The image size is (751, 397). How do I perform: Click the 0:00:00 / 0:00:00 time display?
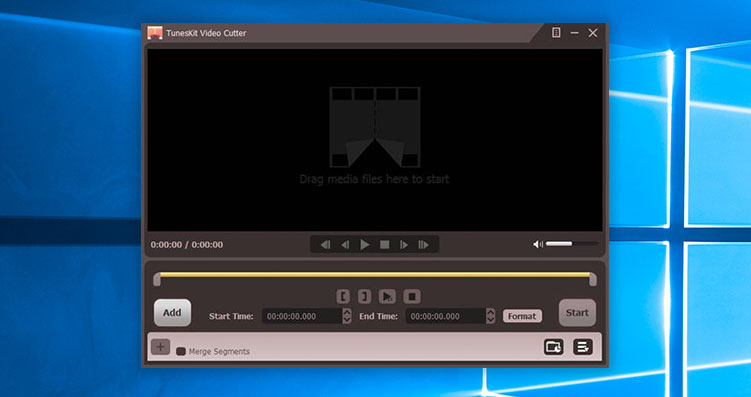pyautogui.click(x=187, y=245)
